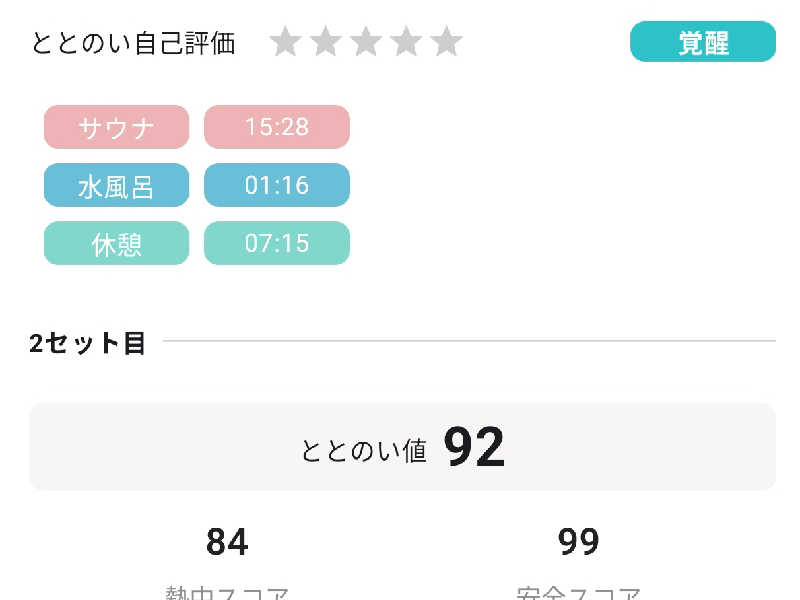This screenshot has width=800, height=600.
Task: Tap the 覚醒 badge
Action: click(x=702, y=42)
